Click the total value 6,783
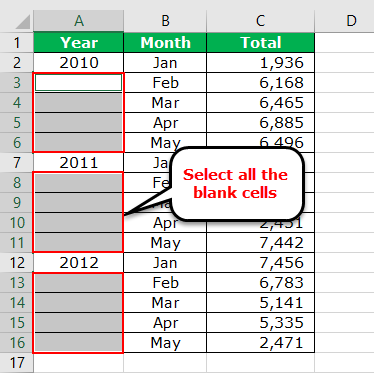374x373 pixels. tap(260, 283)
